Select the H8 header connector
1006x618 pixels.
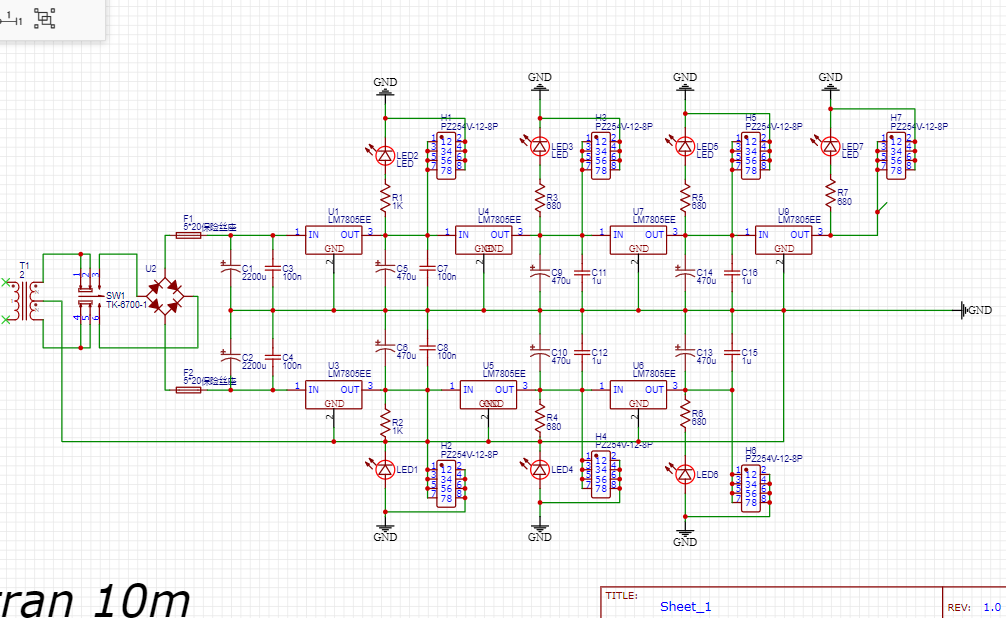coord(750,486)
